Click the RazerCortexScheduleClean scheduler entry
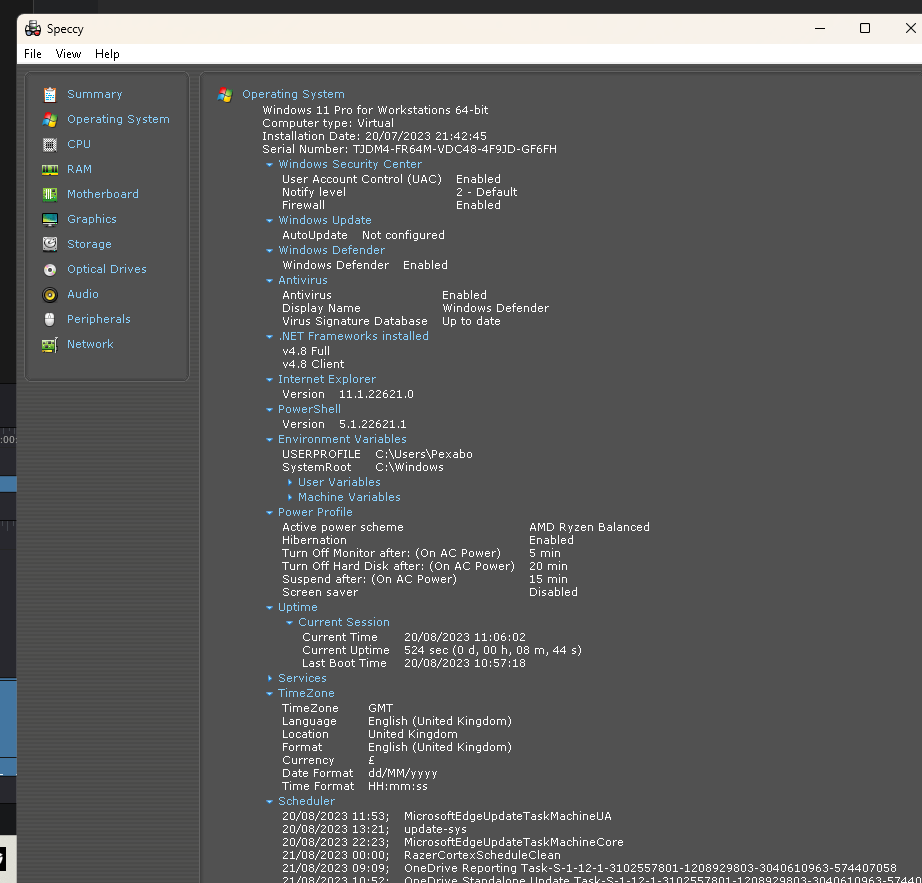 [482, 855]
